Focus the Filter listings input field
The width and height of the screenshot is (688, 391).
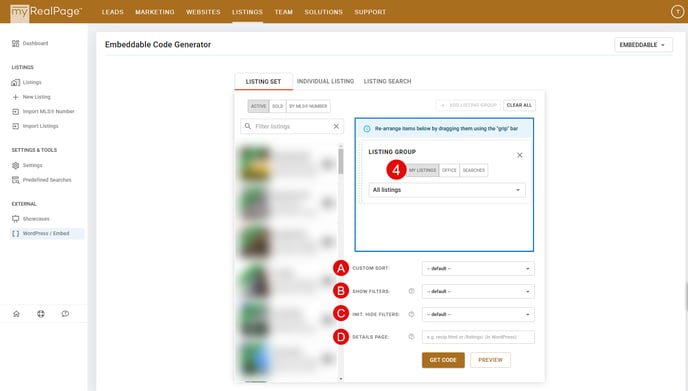pyautogui.click(x=292, y=126)
